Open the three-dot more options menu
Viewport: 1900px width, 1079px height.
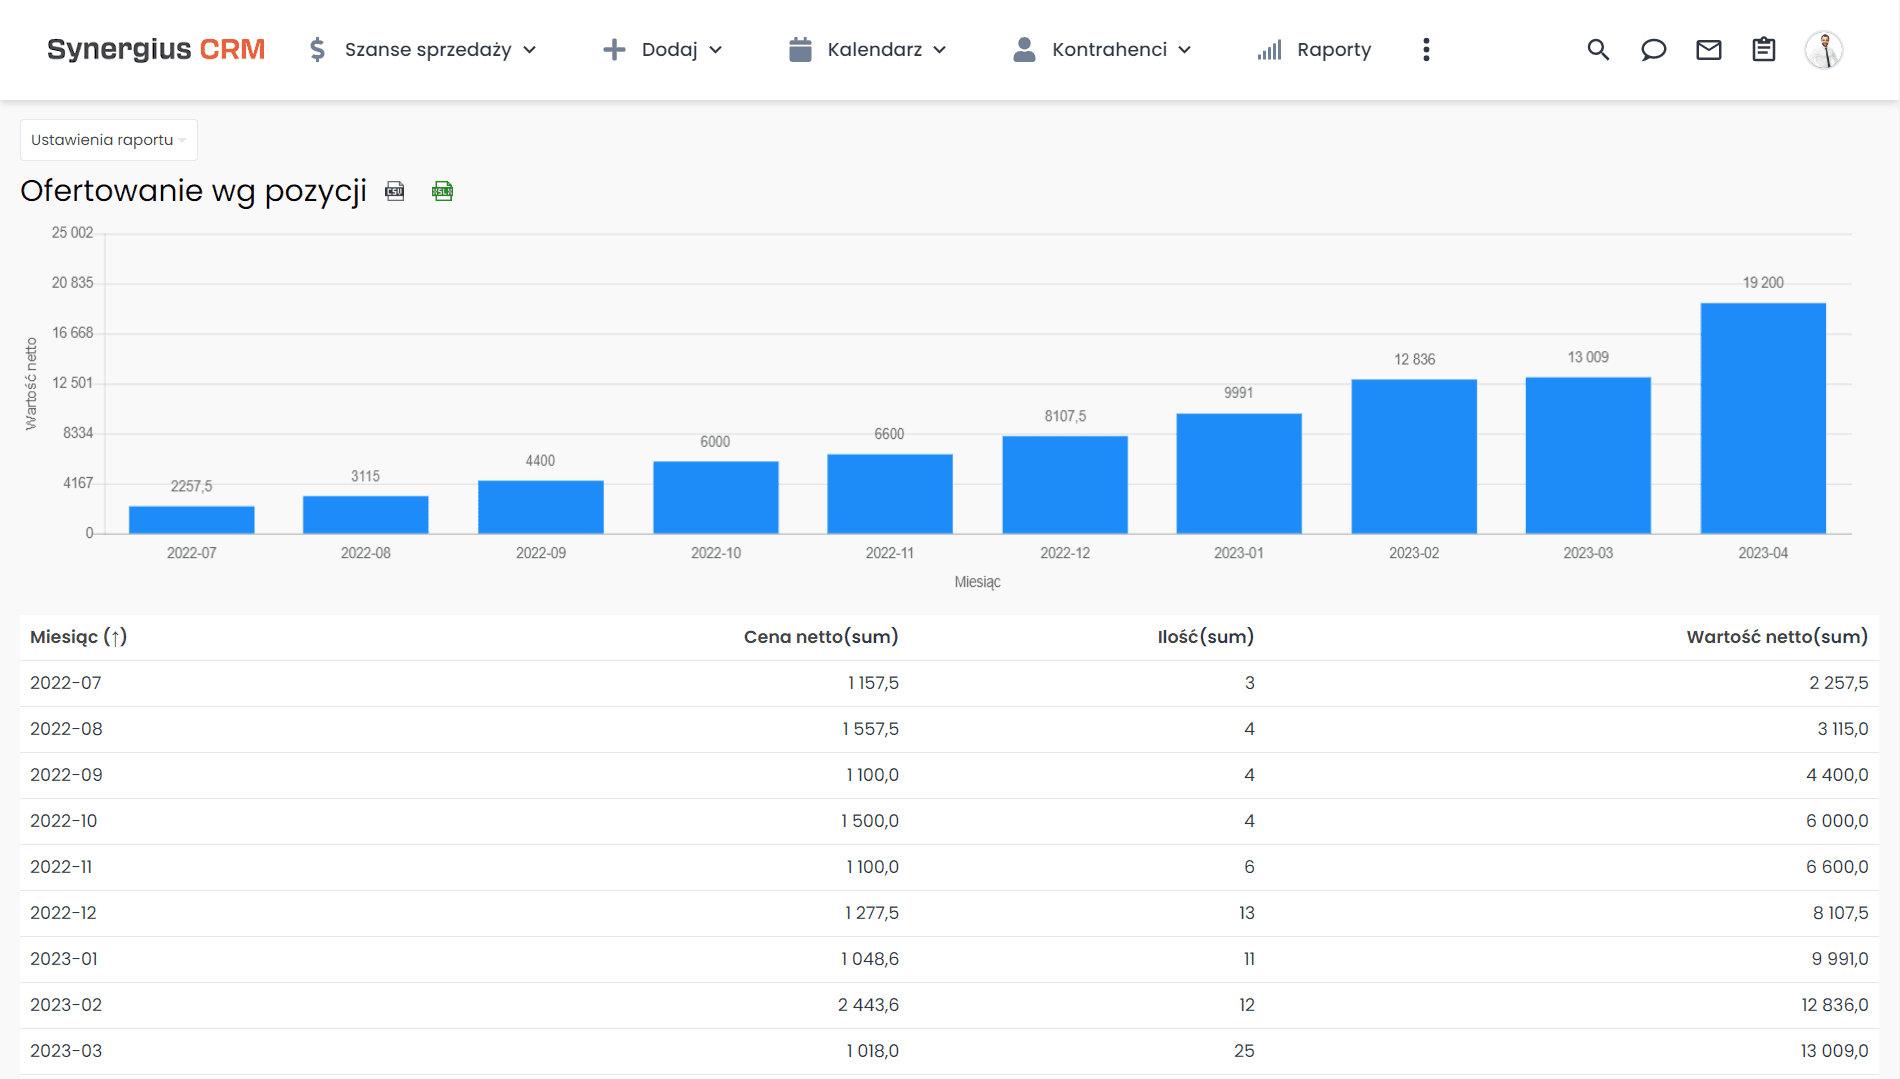click(x=1426, y=50)
